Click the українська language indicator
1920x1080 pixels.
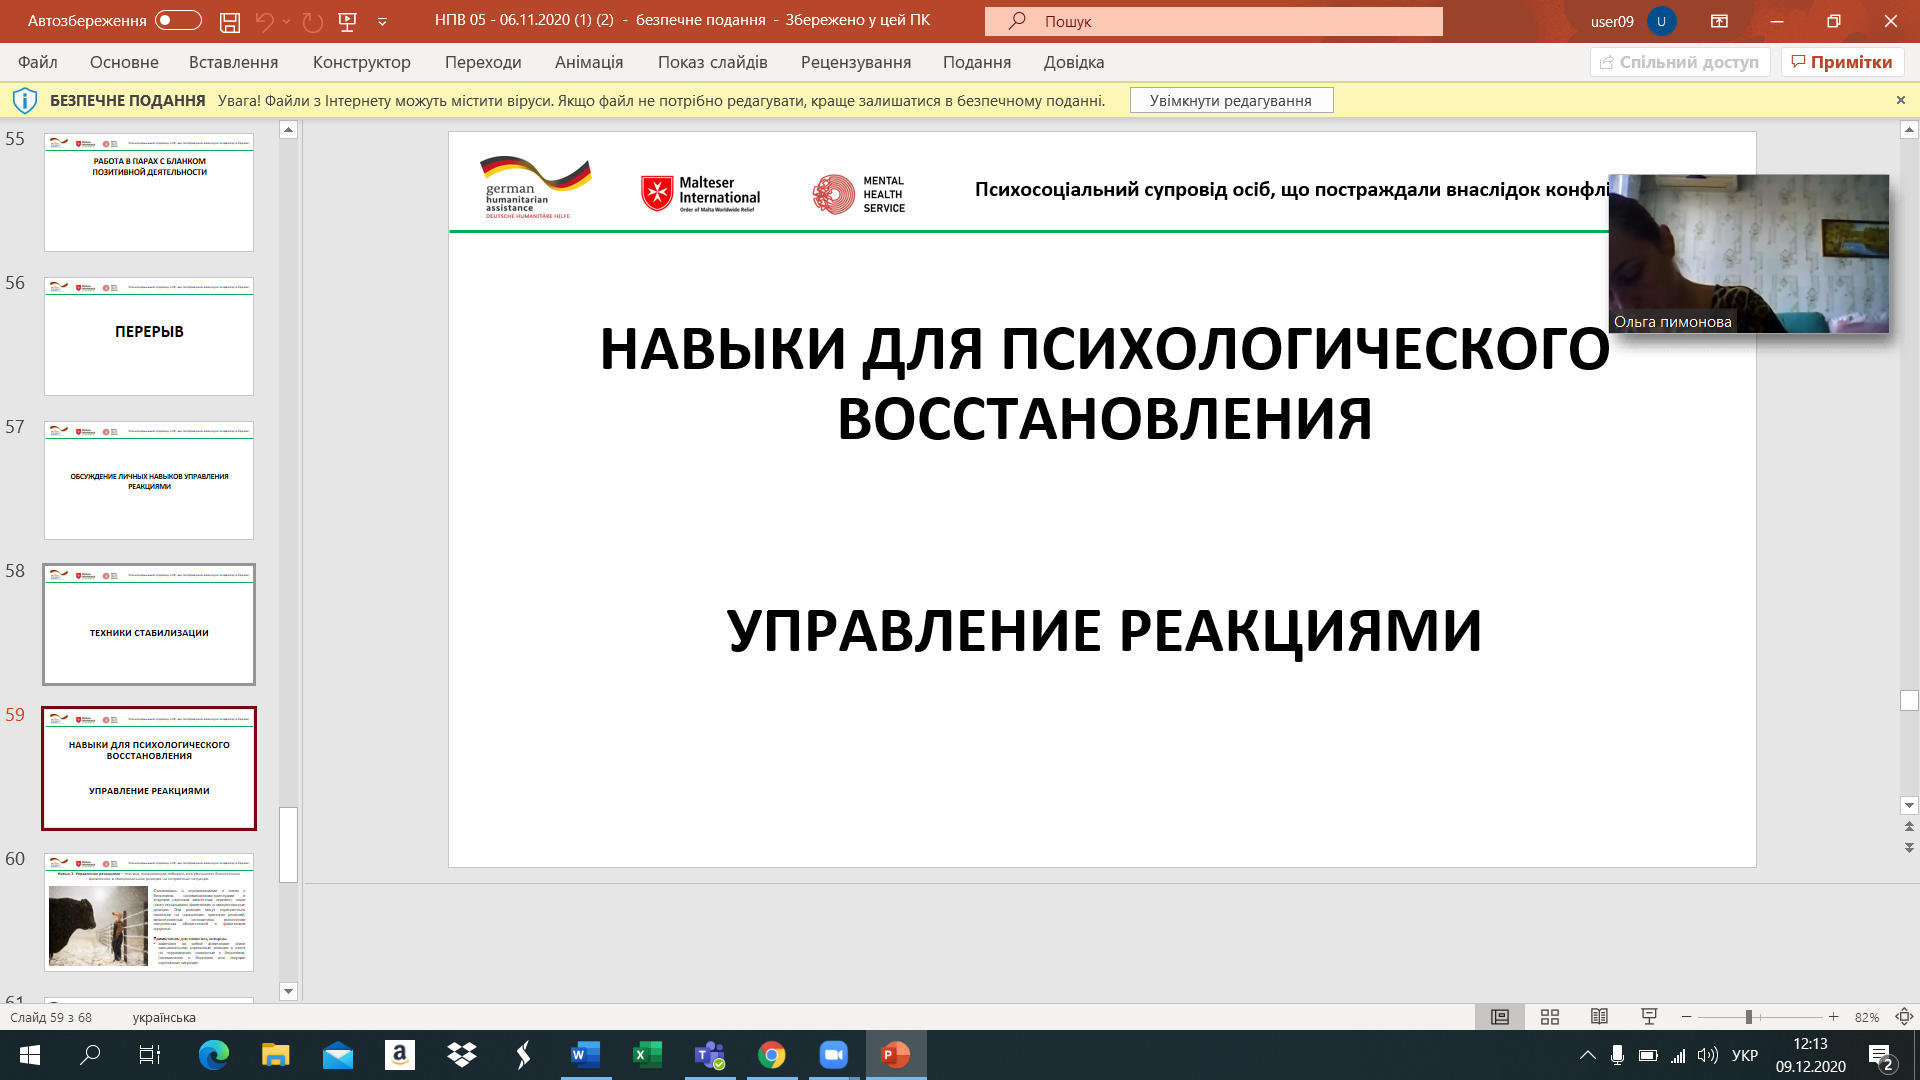[x=164, y=1017]
